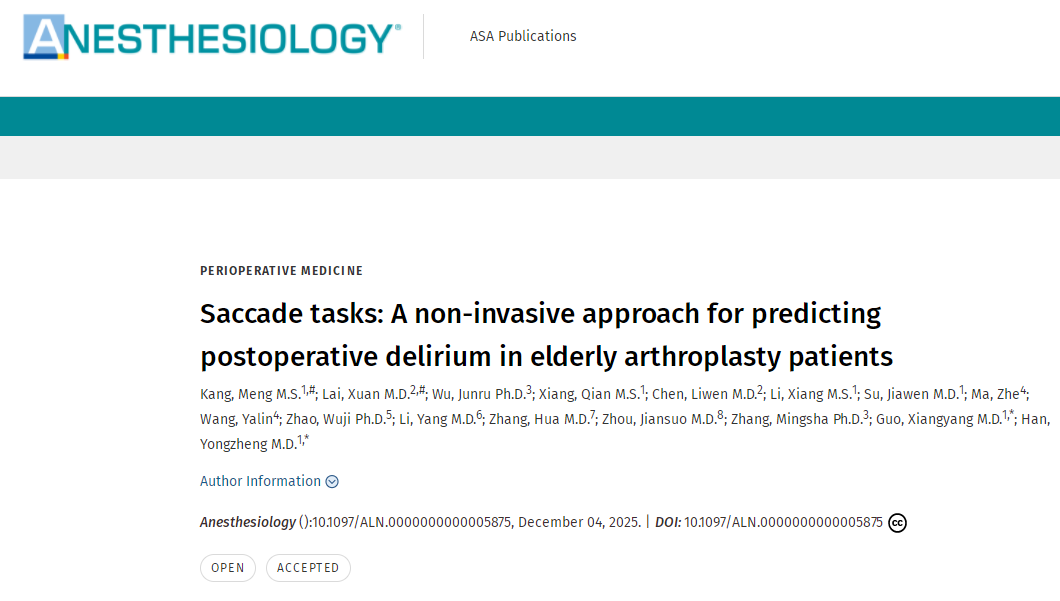Screen dimensions: 1060x601
Task: Open ASA Publications link
Action: tap(523, 36)
